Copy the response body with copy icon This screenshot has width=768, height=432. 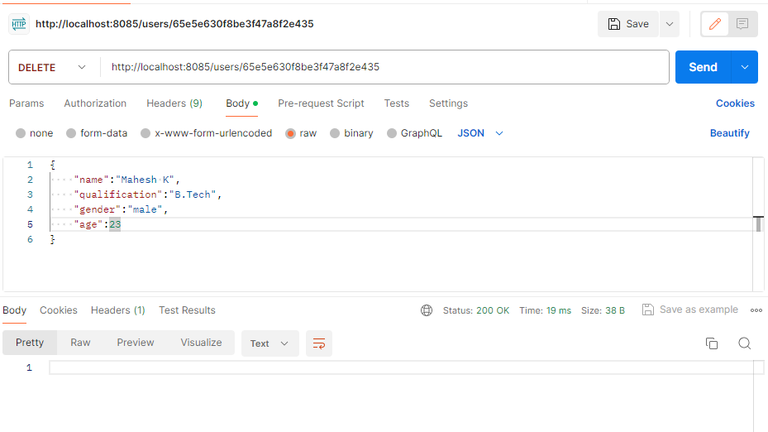tap(712, 343)
